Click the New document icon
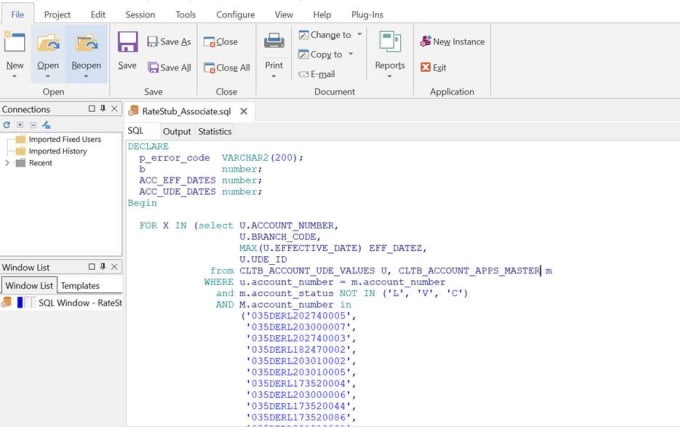Screen dimensions: 680x427 click(14, 42)
